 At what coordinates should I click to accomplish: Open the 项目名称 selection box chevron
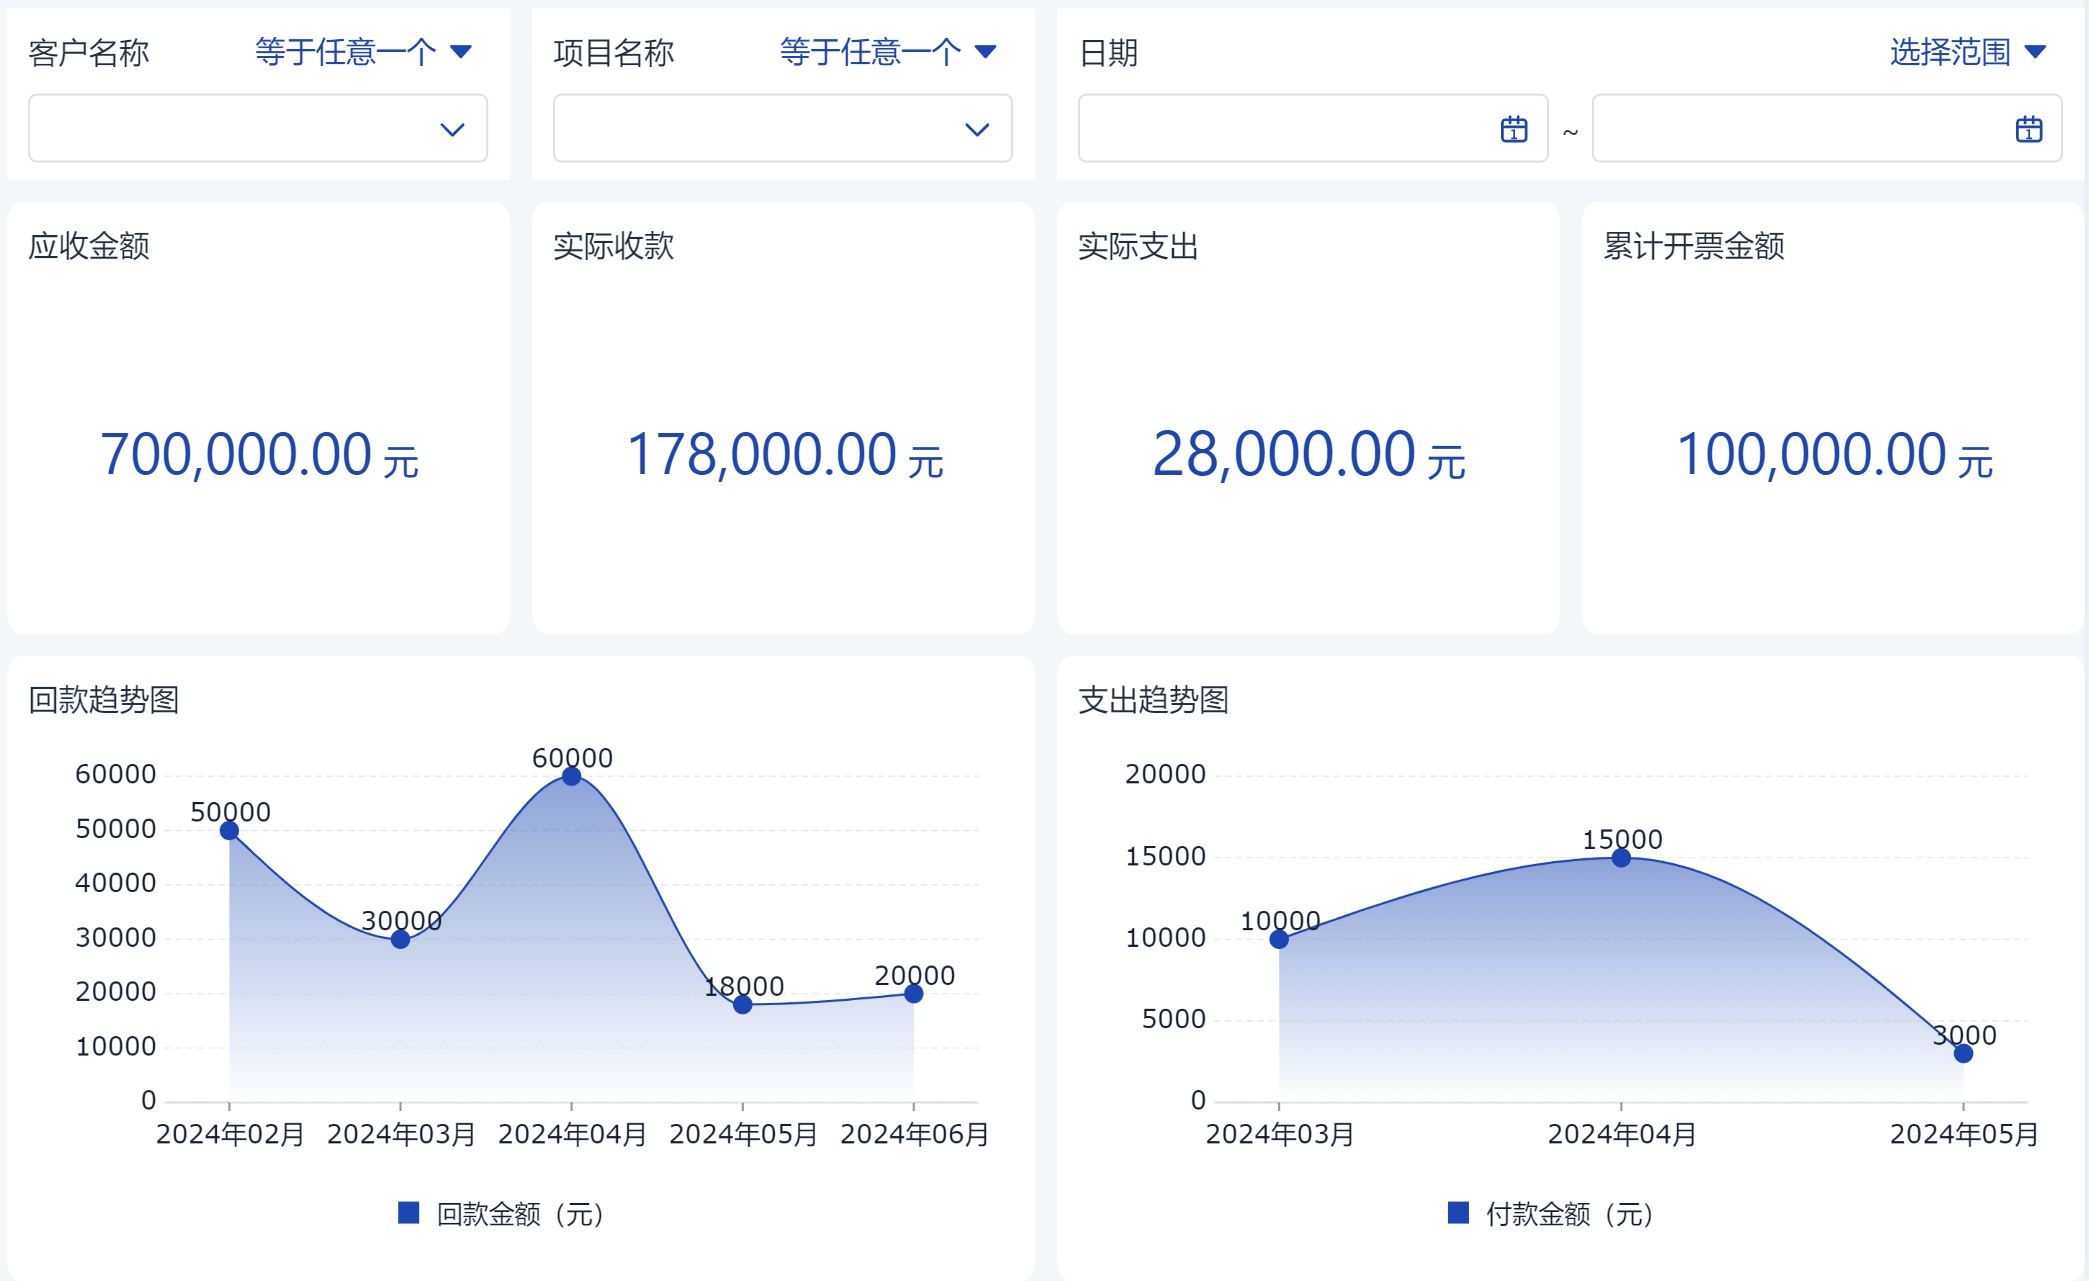click(x=976, y=129)
